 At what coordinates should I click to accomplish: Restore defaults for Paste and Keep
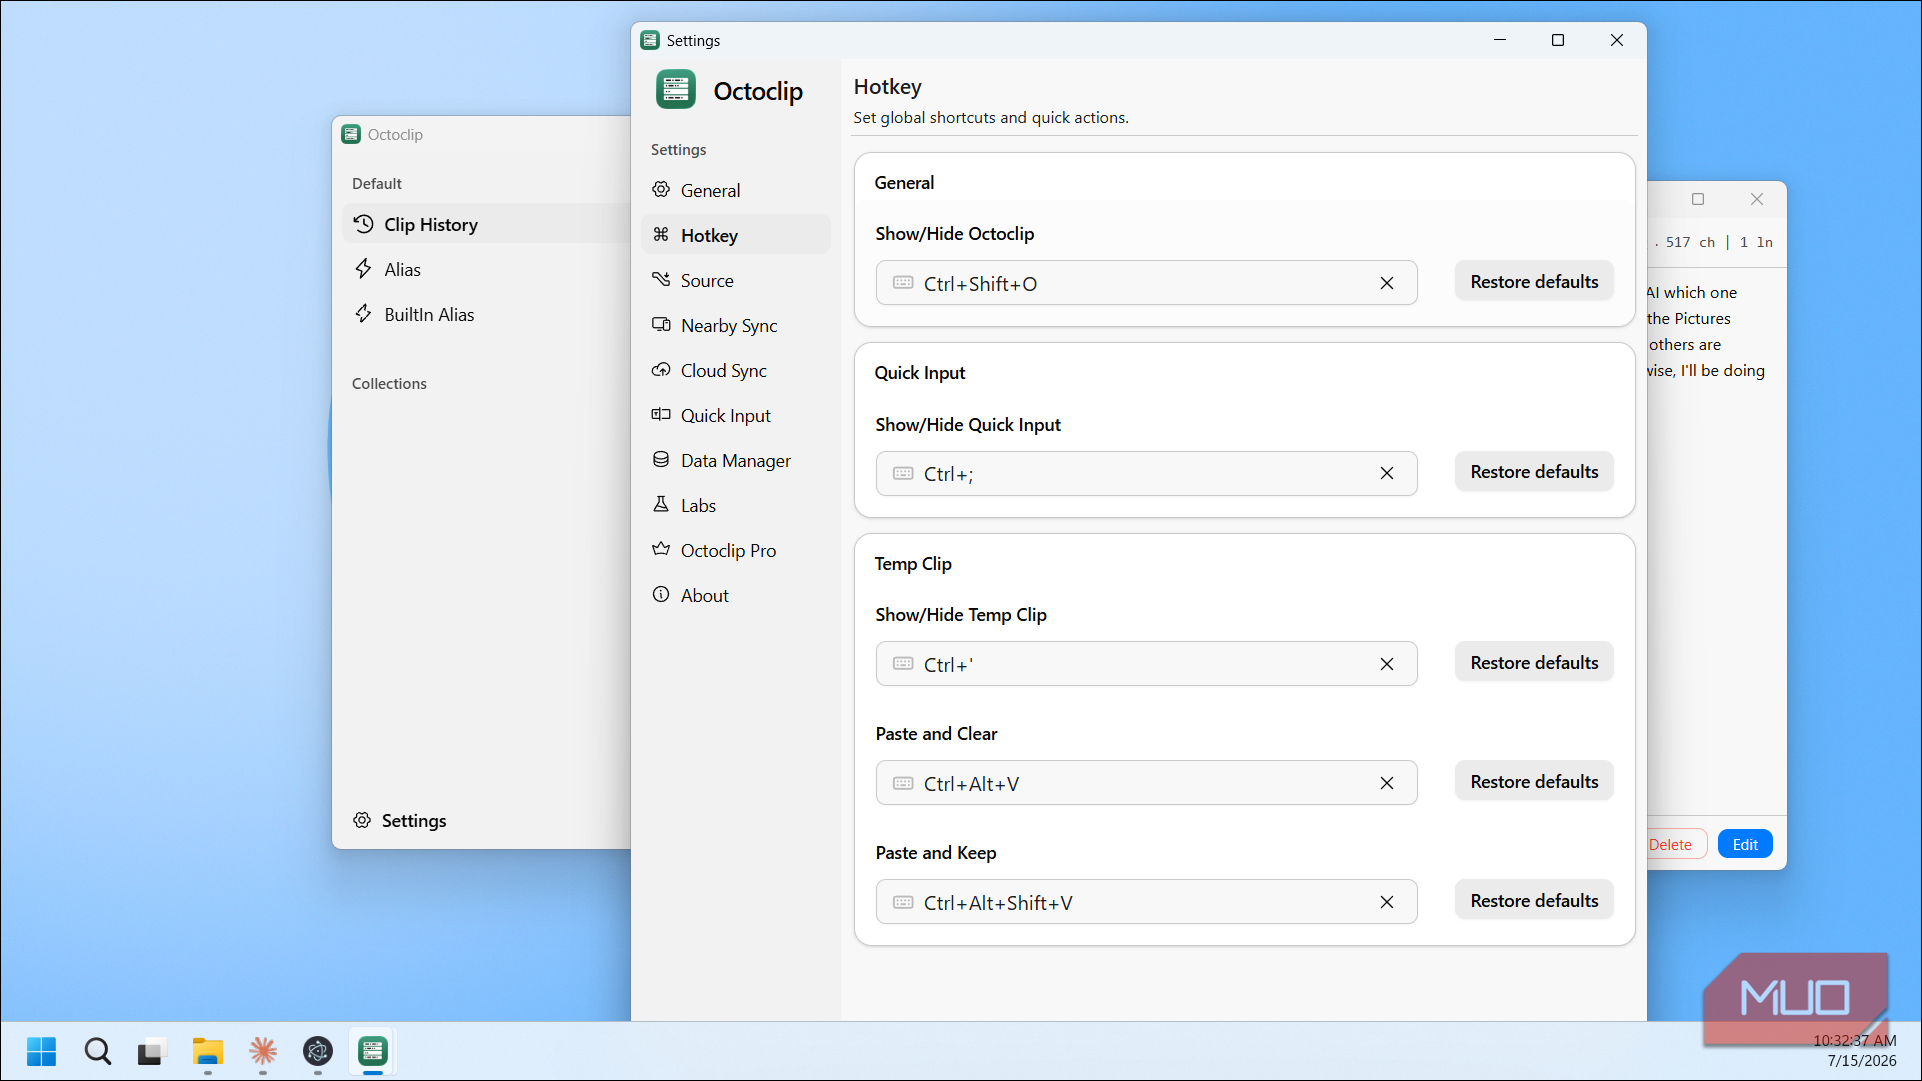click(x=1534, y=901)
